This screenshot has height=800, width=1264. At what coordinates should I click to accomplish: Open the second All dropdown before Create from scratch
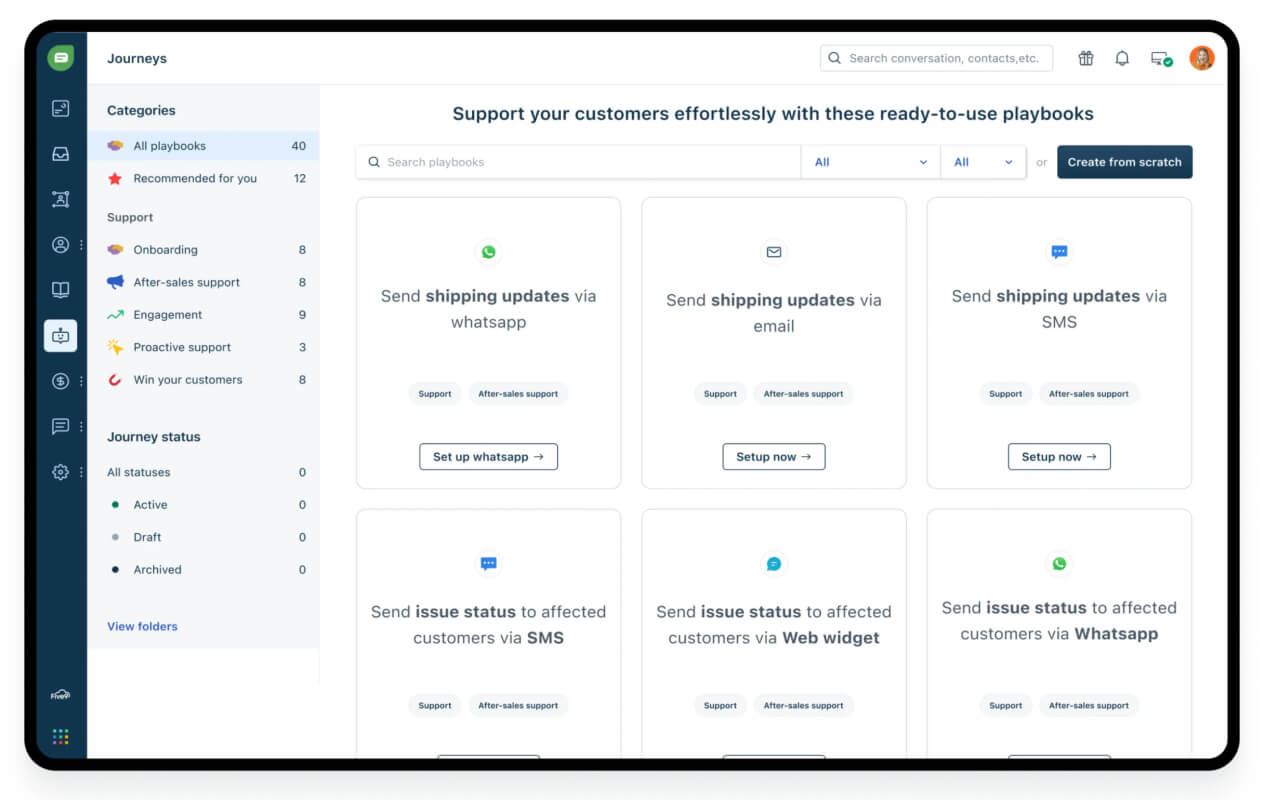(x=983, y=162)
